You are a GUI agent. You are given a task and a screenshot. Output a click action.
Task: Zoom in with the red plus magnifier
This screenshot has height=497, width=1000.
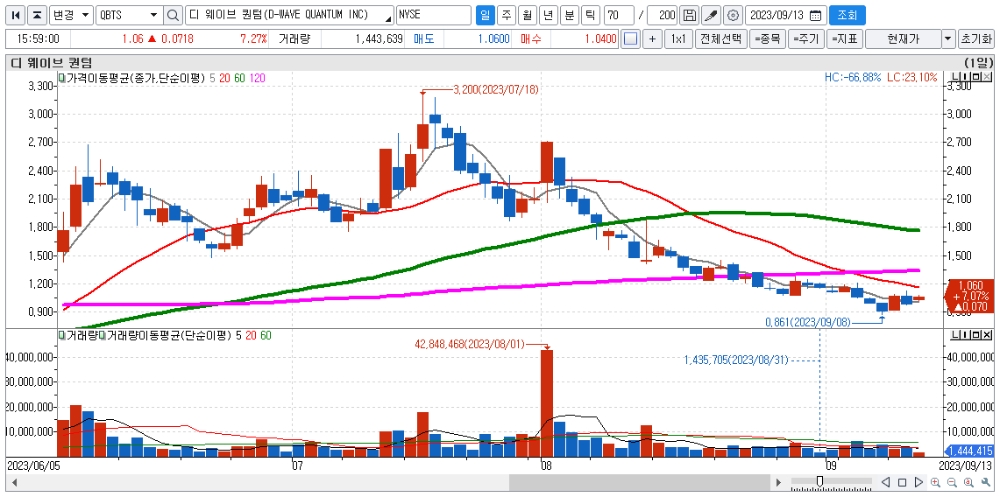pyautogui.click(x=936, y=482)
